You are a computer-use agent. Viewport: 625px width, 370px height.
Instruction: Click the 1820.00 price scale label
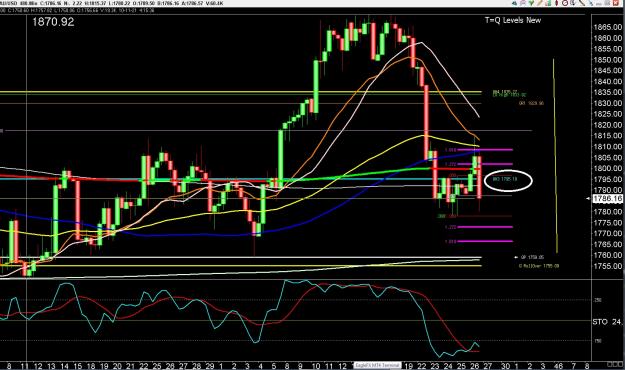(x=608, y=125)
